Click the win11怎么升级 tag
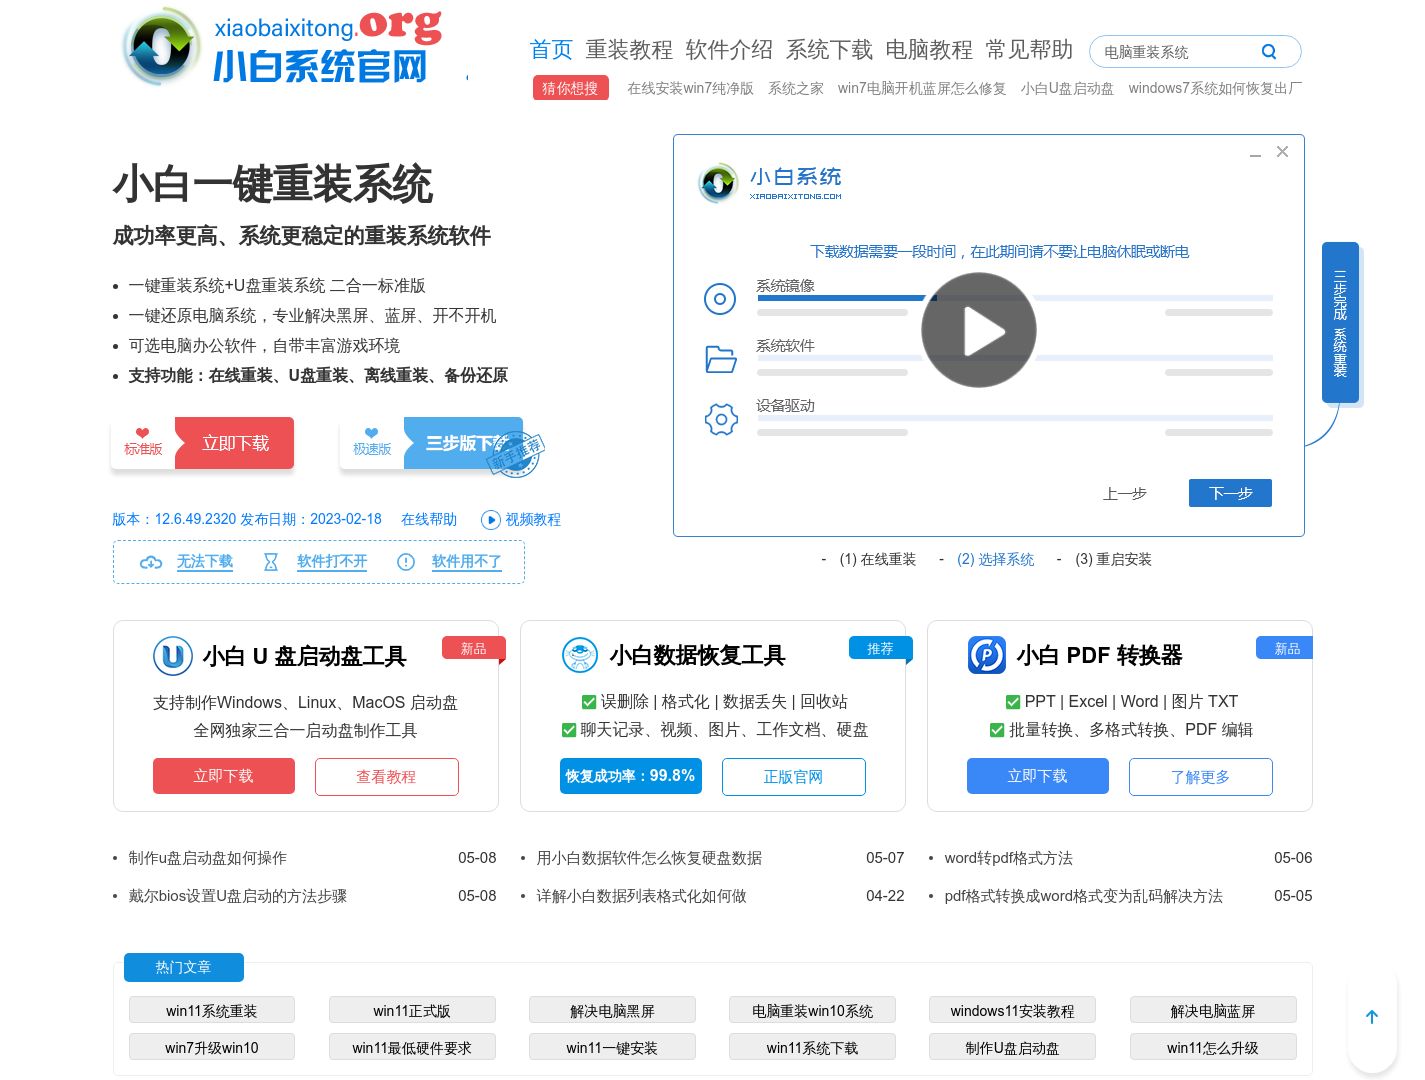The height and width of the screenshot is (1080, 1425). pos(1213,1047)
